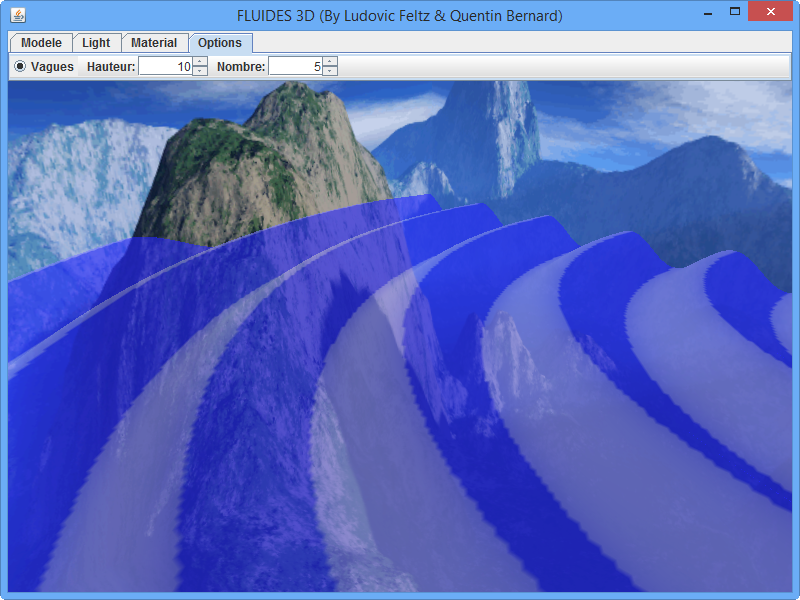Select the Options tab

220,43
